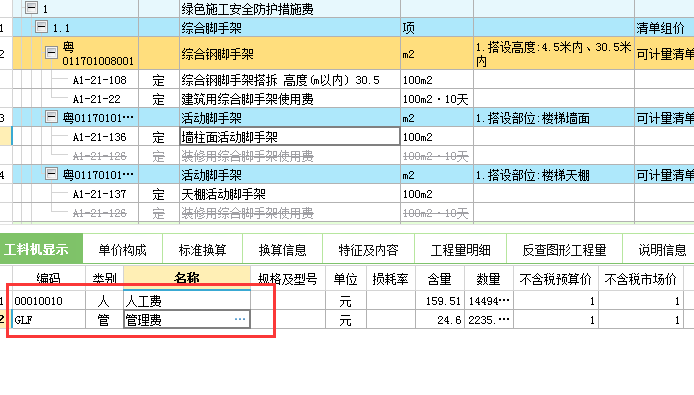Open the 换算信息 tab
694x395 pixels.
(283, 250)
